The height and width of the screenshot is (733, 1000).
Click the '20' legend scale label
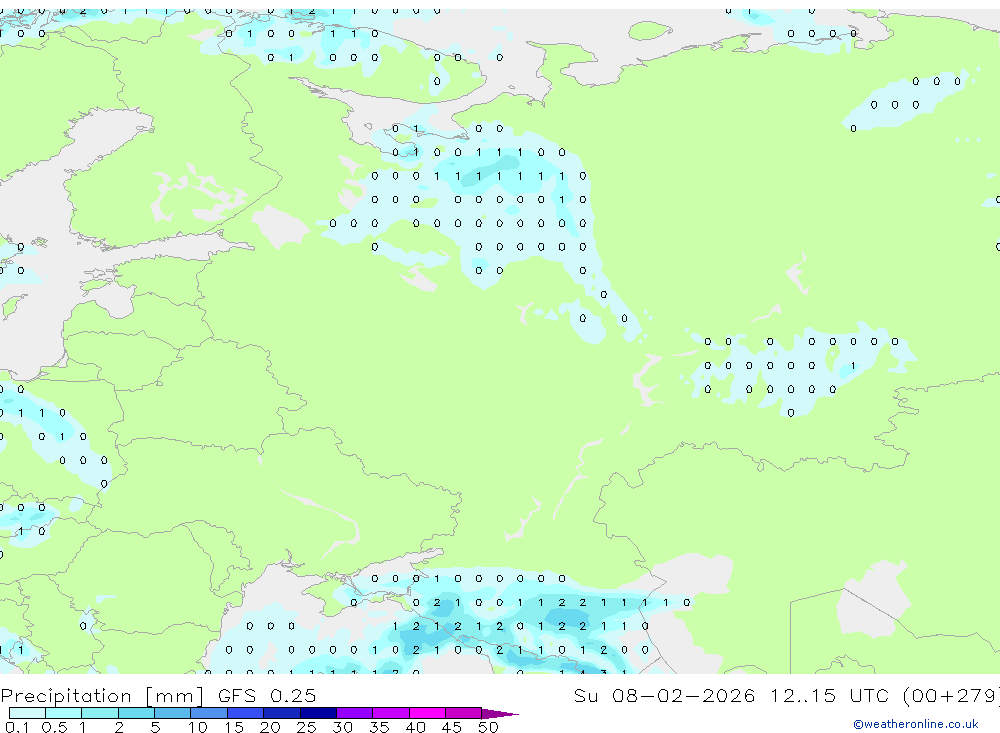270,727
